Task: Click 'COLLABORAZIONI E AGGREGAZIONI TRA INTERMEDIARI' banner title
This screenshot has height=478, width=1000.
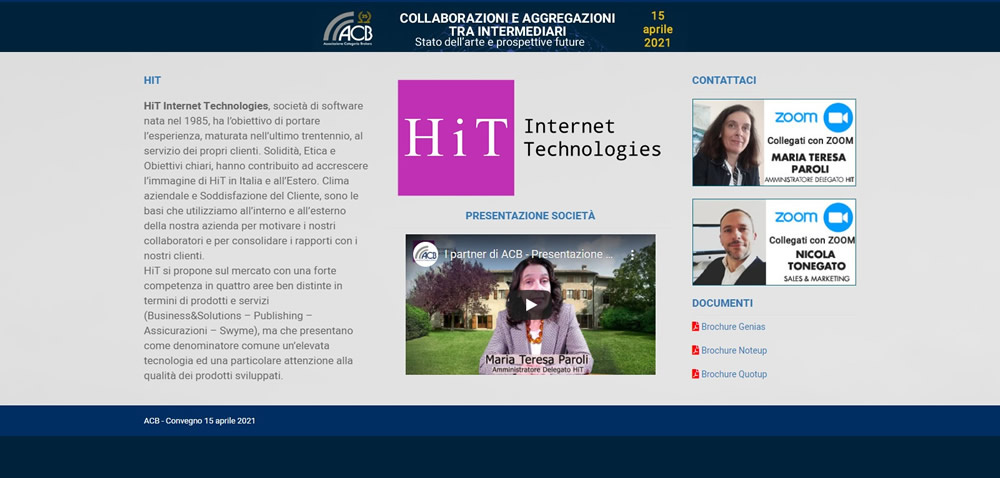Action: click(x=507, y=24)
